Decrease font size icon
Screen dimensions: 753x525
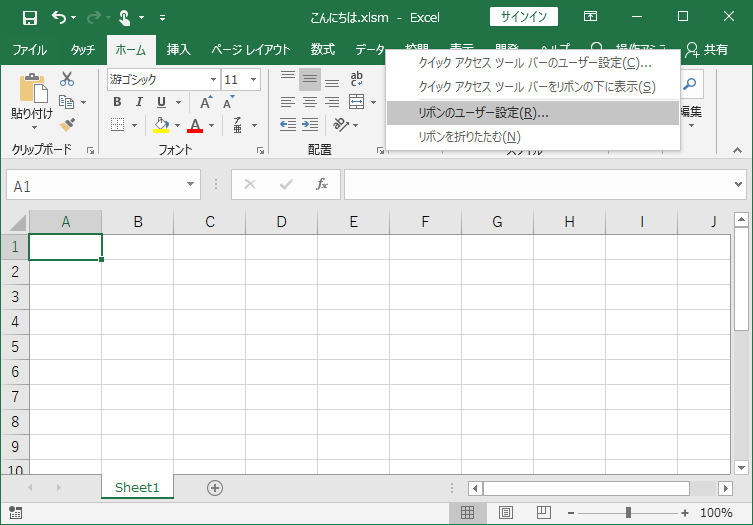(228, 102)
